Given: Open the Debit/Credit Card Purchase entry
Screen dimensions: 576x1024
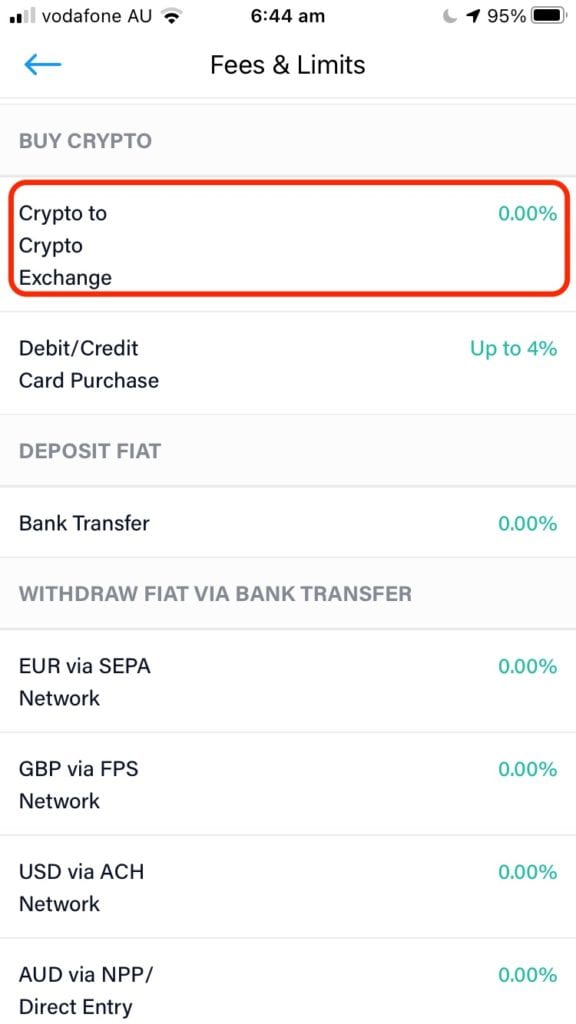Looking at the screenshot, I should 288,364.
